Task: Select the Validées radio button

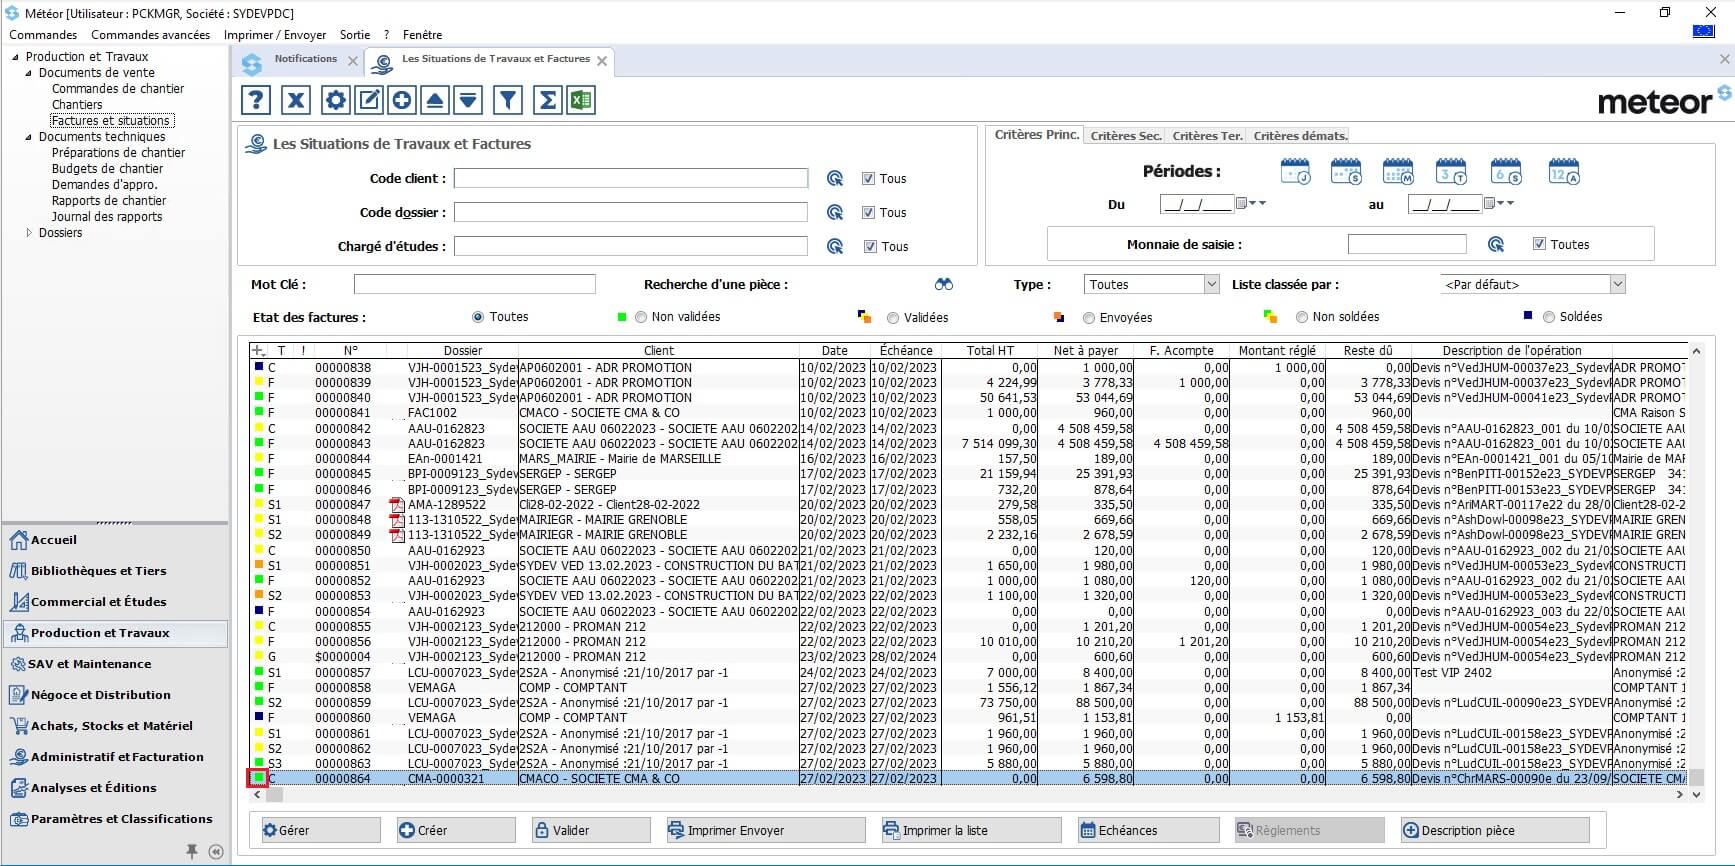Action: point(893,318)
